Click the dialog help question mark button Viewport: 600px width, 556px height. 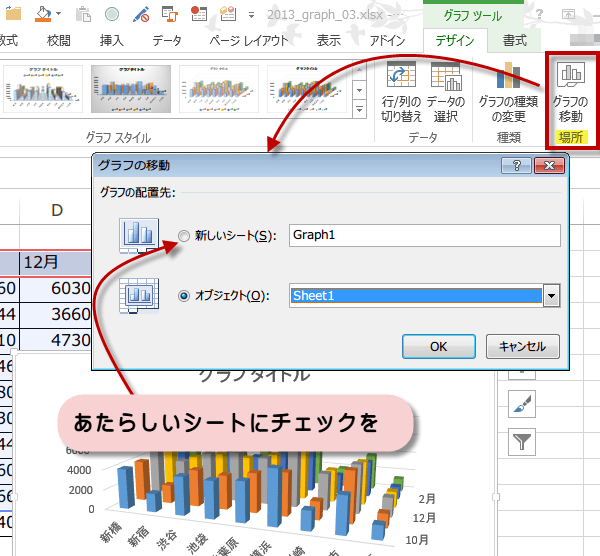pos(516,166)
